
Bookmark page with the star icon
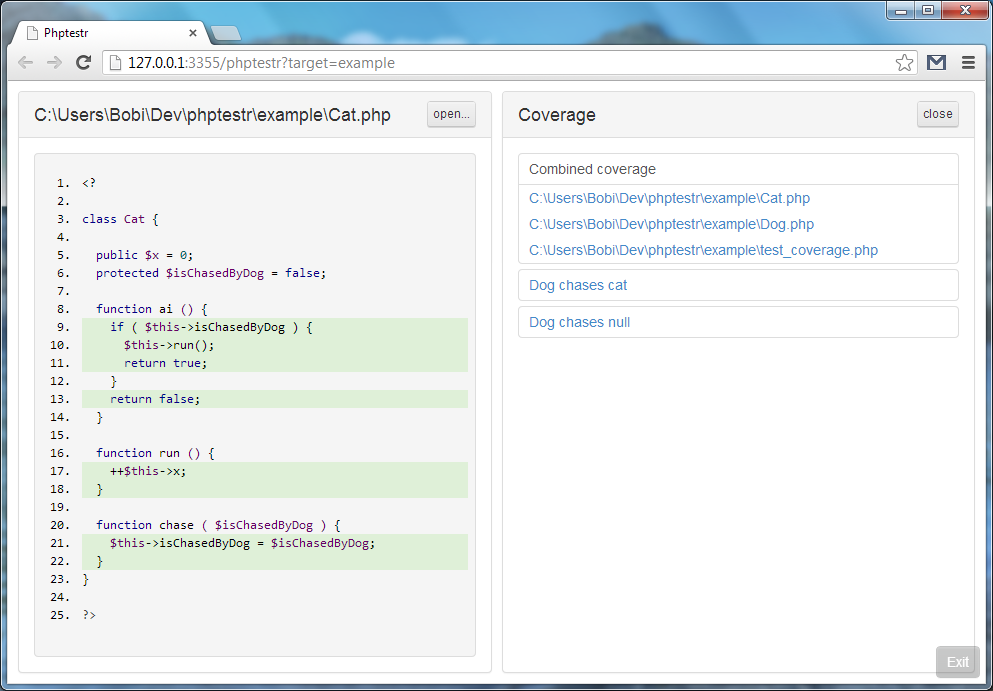[x=904, y=63]
